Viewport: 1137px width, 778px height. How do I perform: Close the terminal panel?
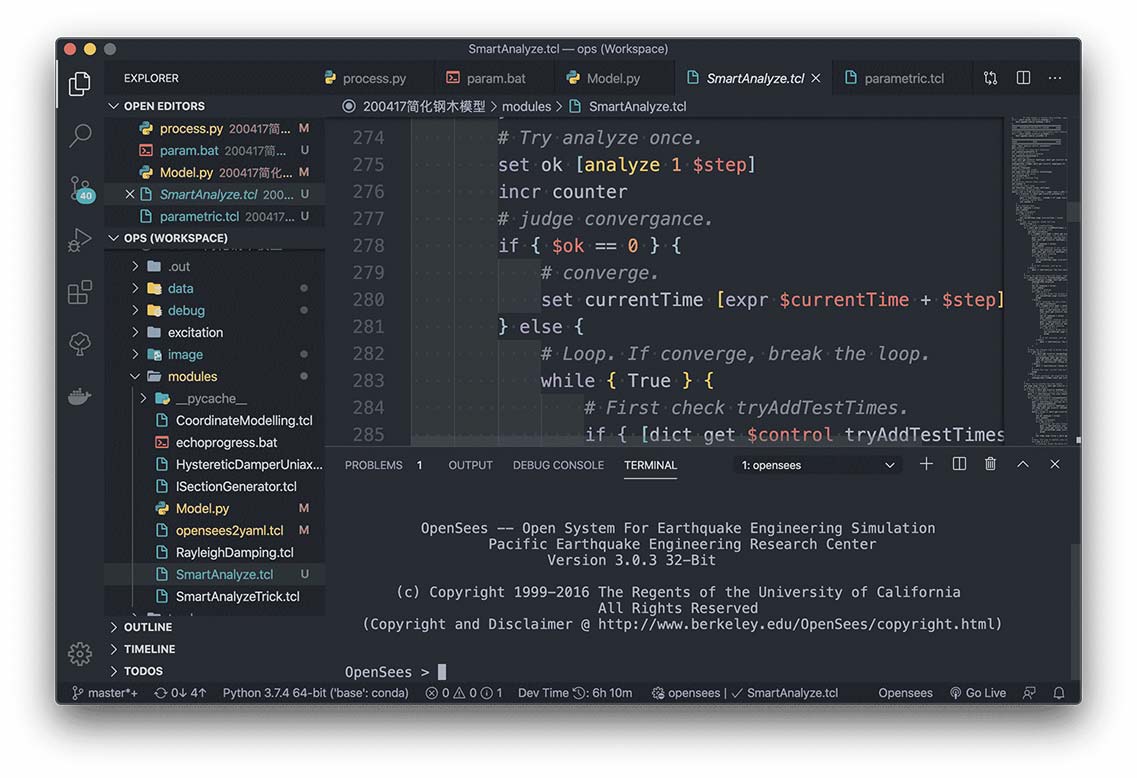point(1055,464)
